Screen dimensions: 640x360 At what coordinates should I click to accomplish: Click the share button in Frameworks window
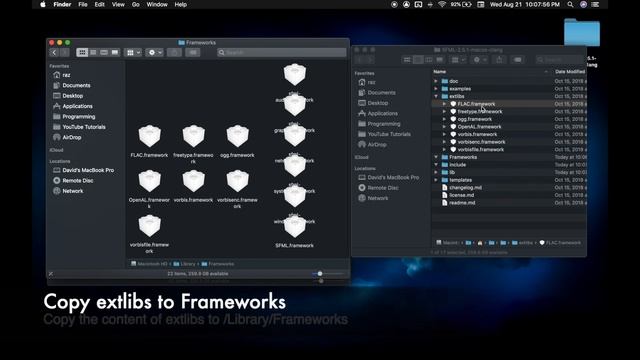[174, 53]
